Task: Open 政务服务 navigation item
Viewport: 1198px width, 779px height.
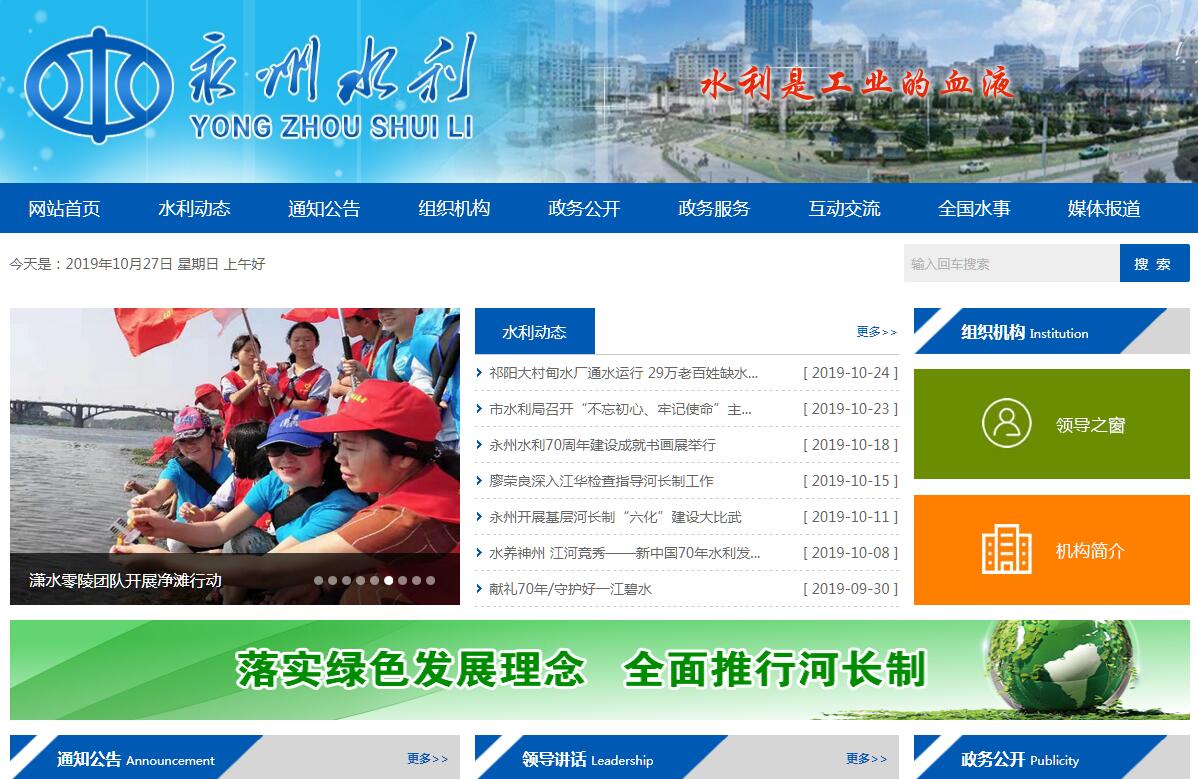Action: tap(714, 208)
